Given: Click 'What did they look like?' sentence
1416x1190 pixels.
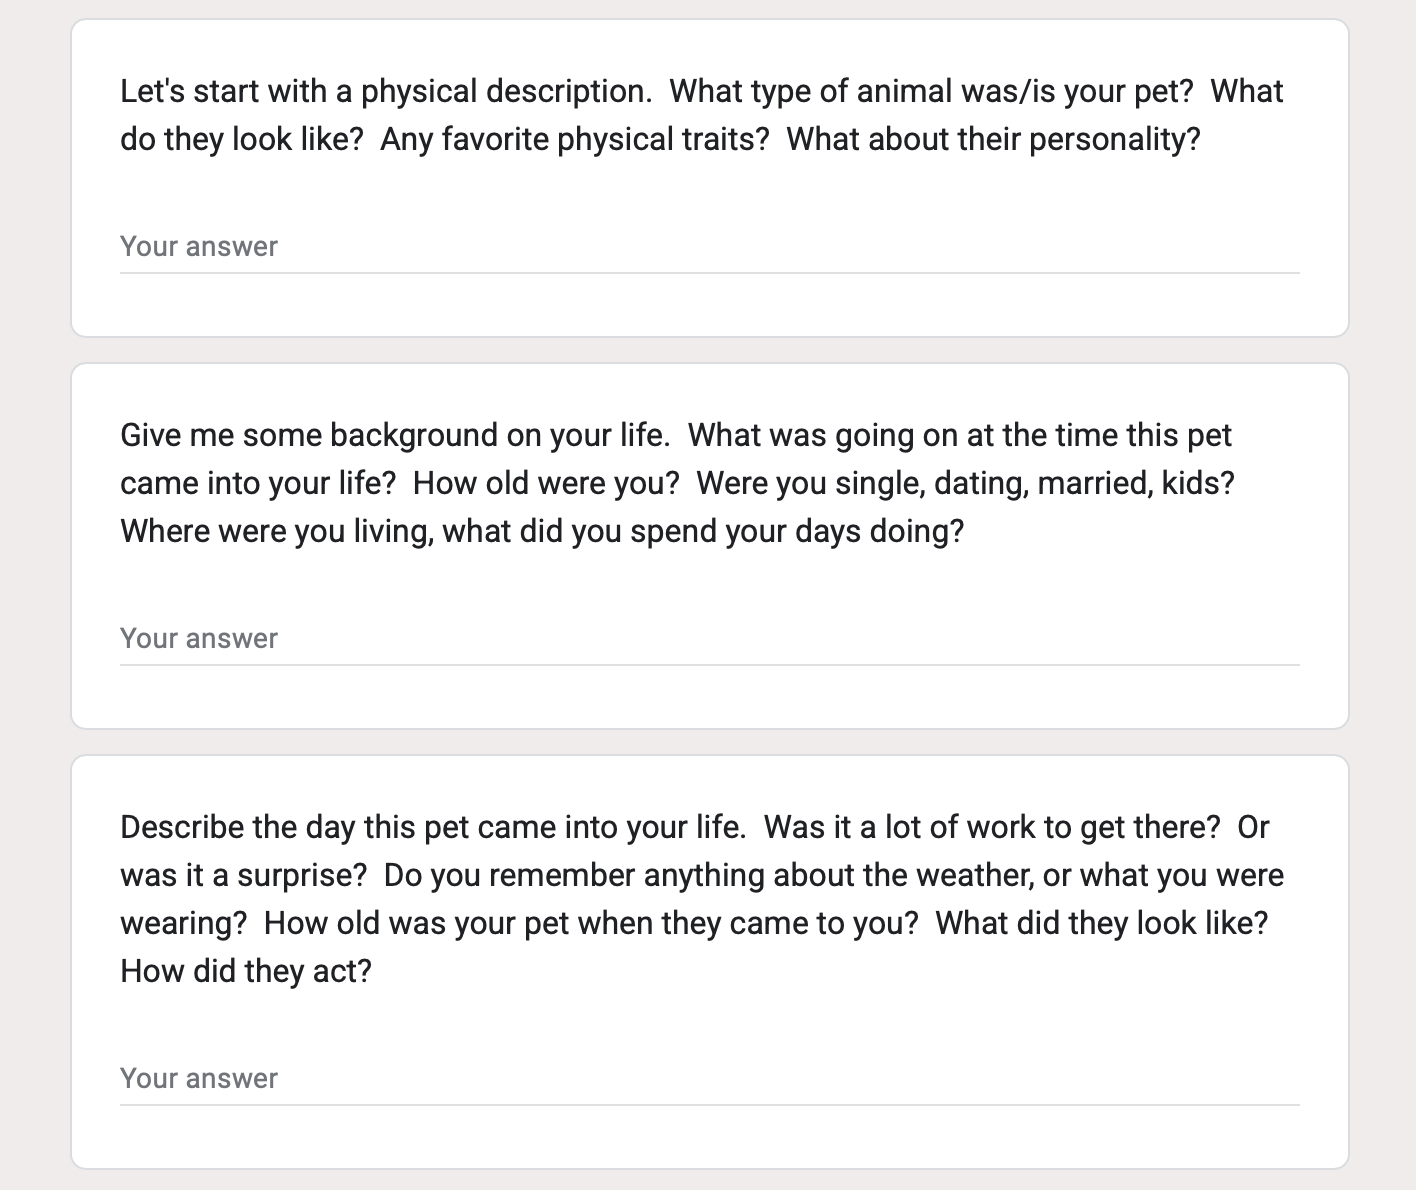Looking at the screenshot, I should [x=1101, y=924].
